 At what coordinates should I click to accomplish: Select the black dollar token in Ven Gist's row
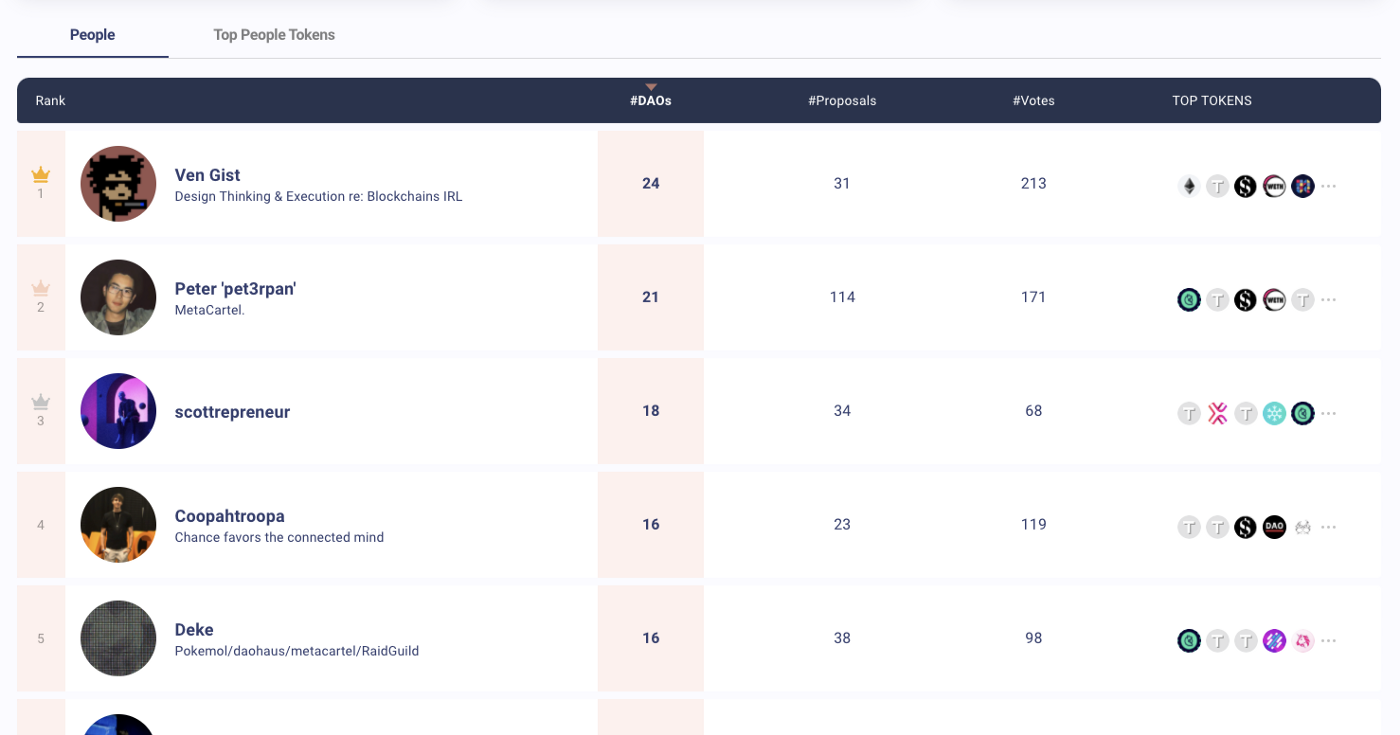pyautogui.click(x=1245, y=186)
